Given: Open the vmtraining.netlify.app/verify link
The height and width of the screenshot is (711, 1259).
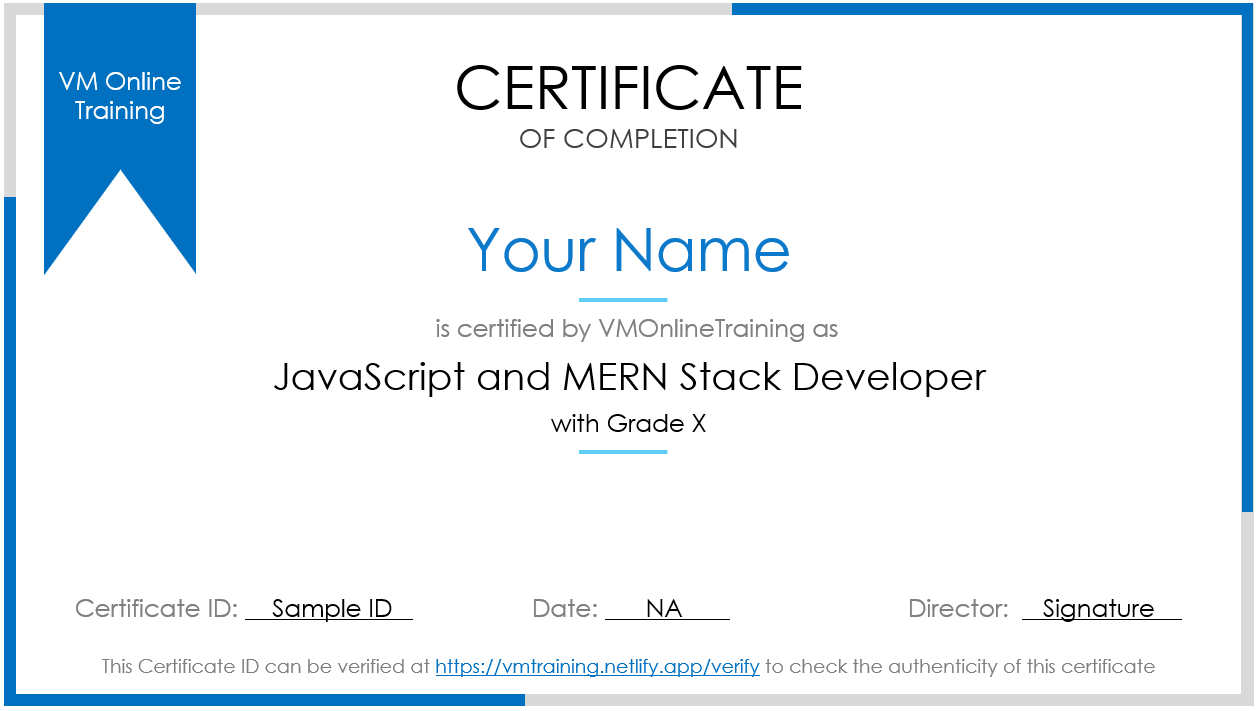Looking at the screenshot, I should [x=597, y=666].
